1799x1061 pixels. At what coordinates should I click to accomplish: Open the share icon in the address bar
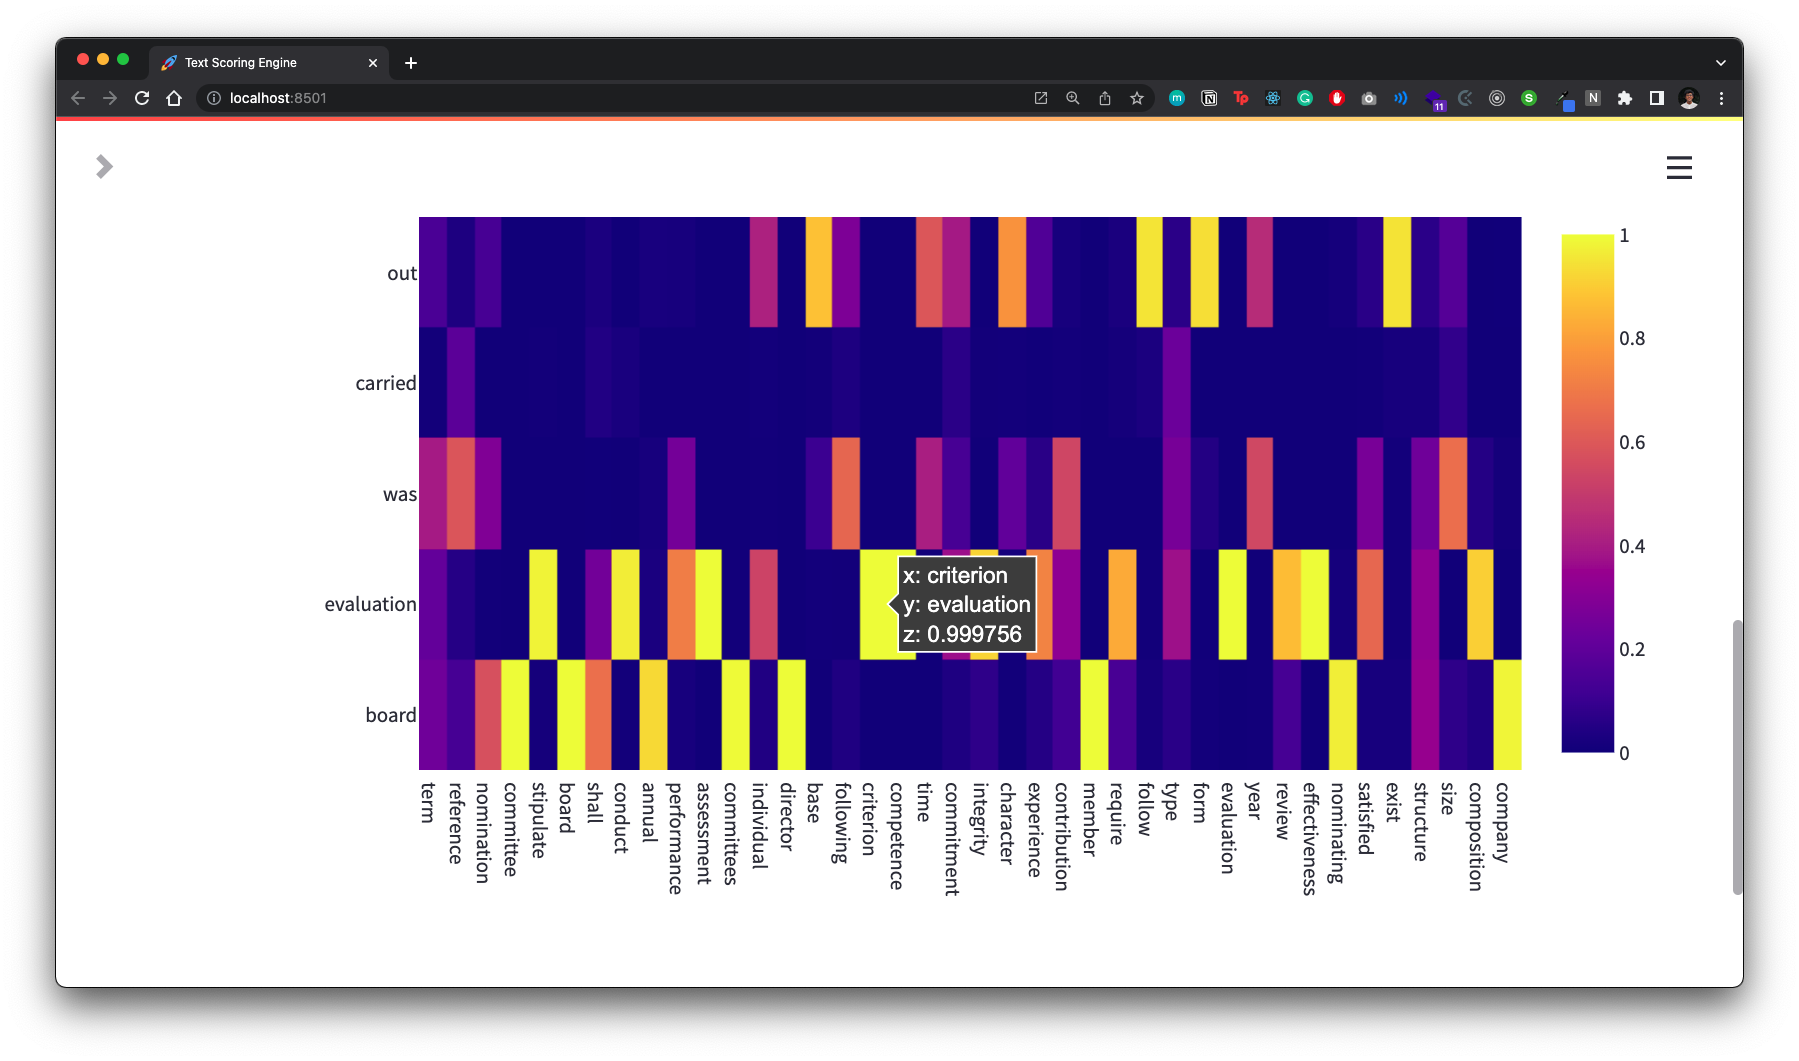pos(1105,98)
